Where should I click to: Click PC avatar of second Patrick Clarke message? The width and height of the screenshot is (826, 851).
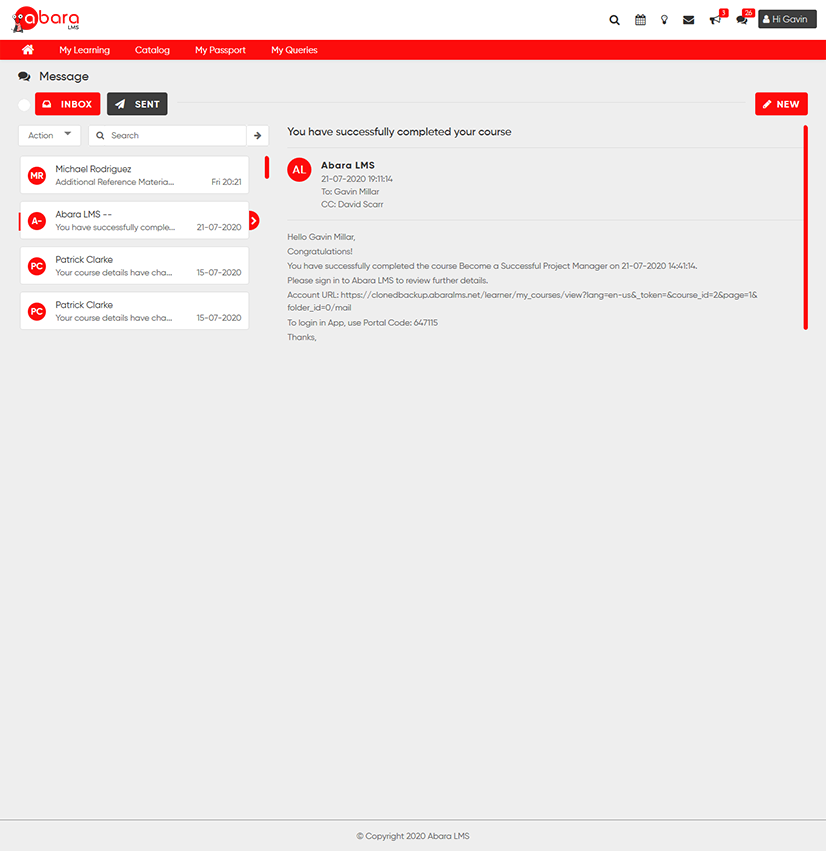[x=37, y=311]
